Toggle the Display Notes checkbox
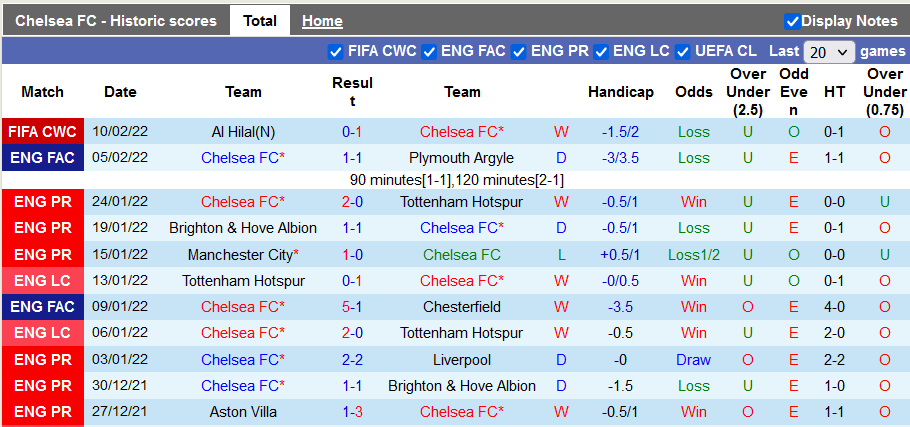910x427 pixels. pyautogui.click(x=792, y=21)
